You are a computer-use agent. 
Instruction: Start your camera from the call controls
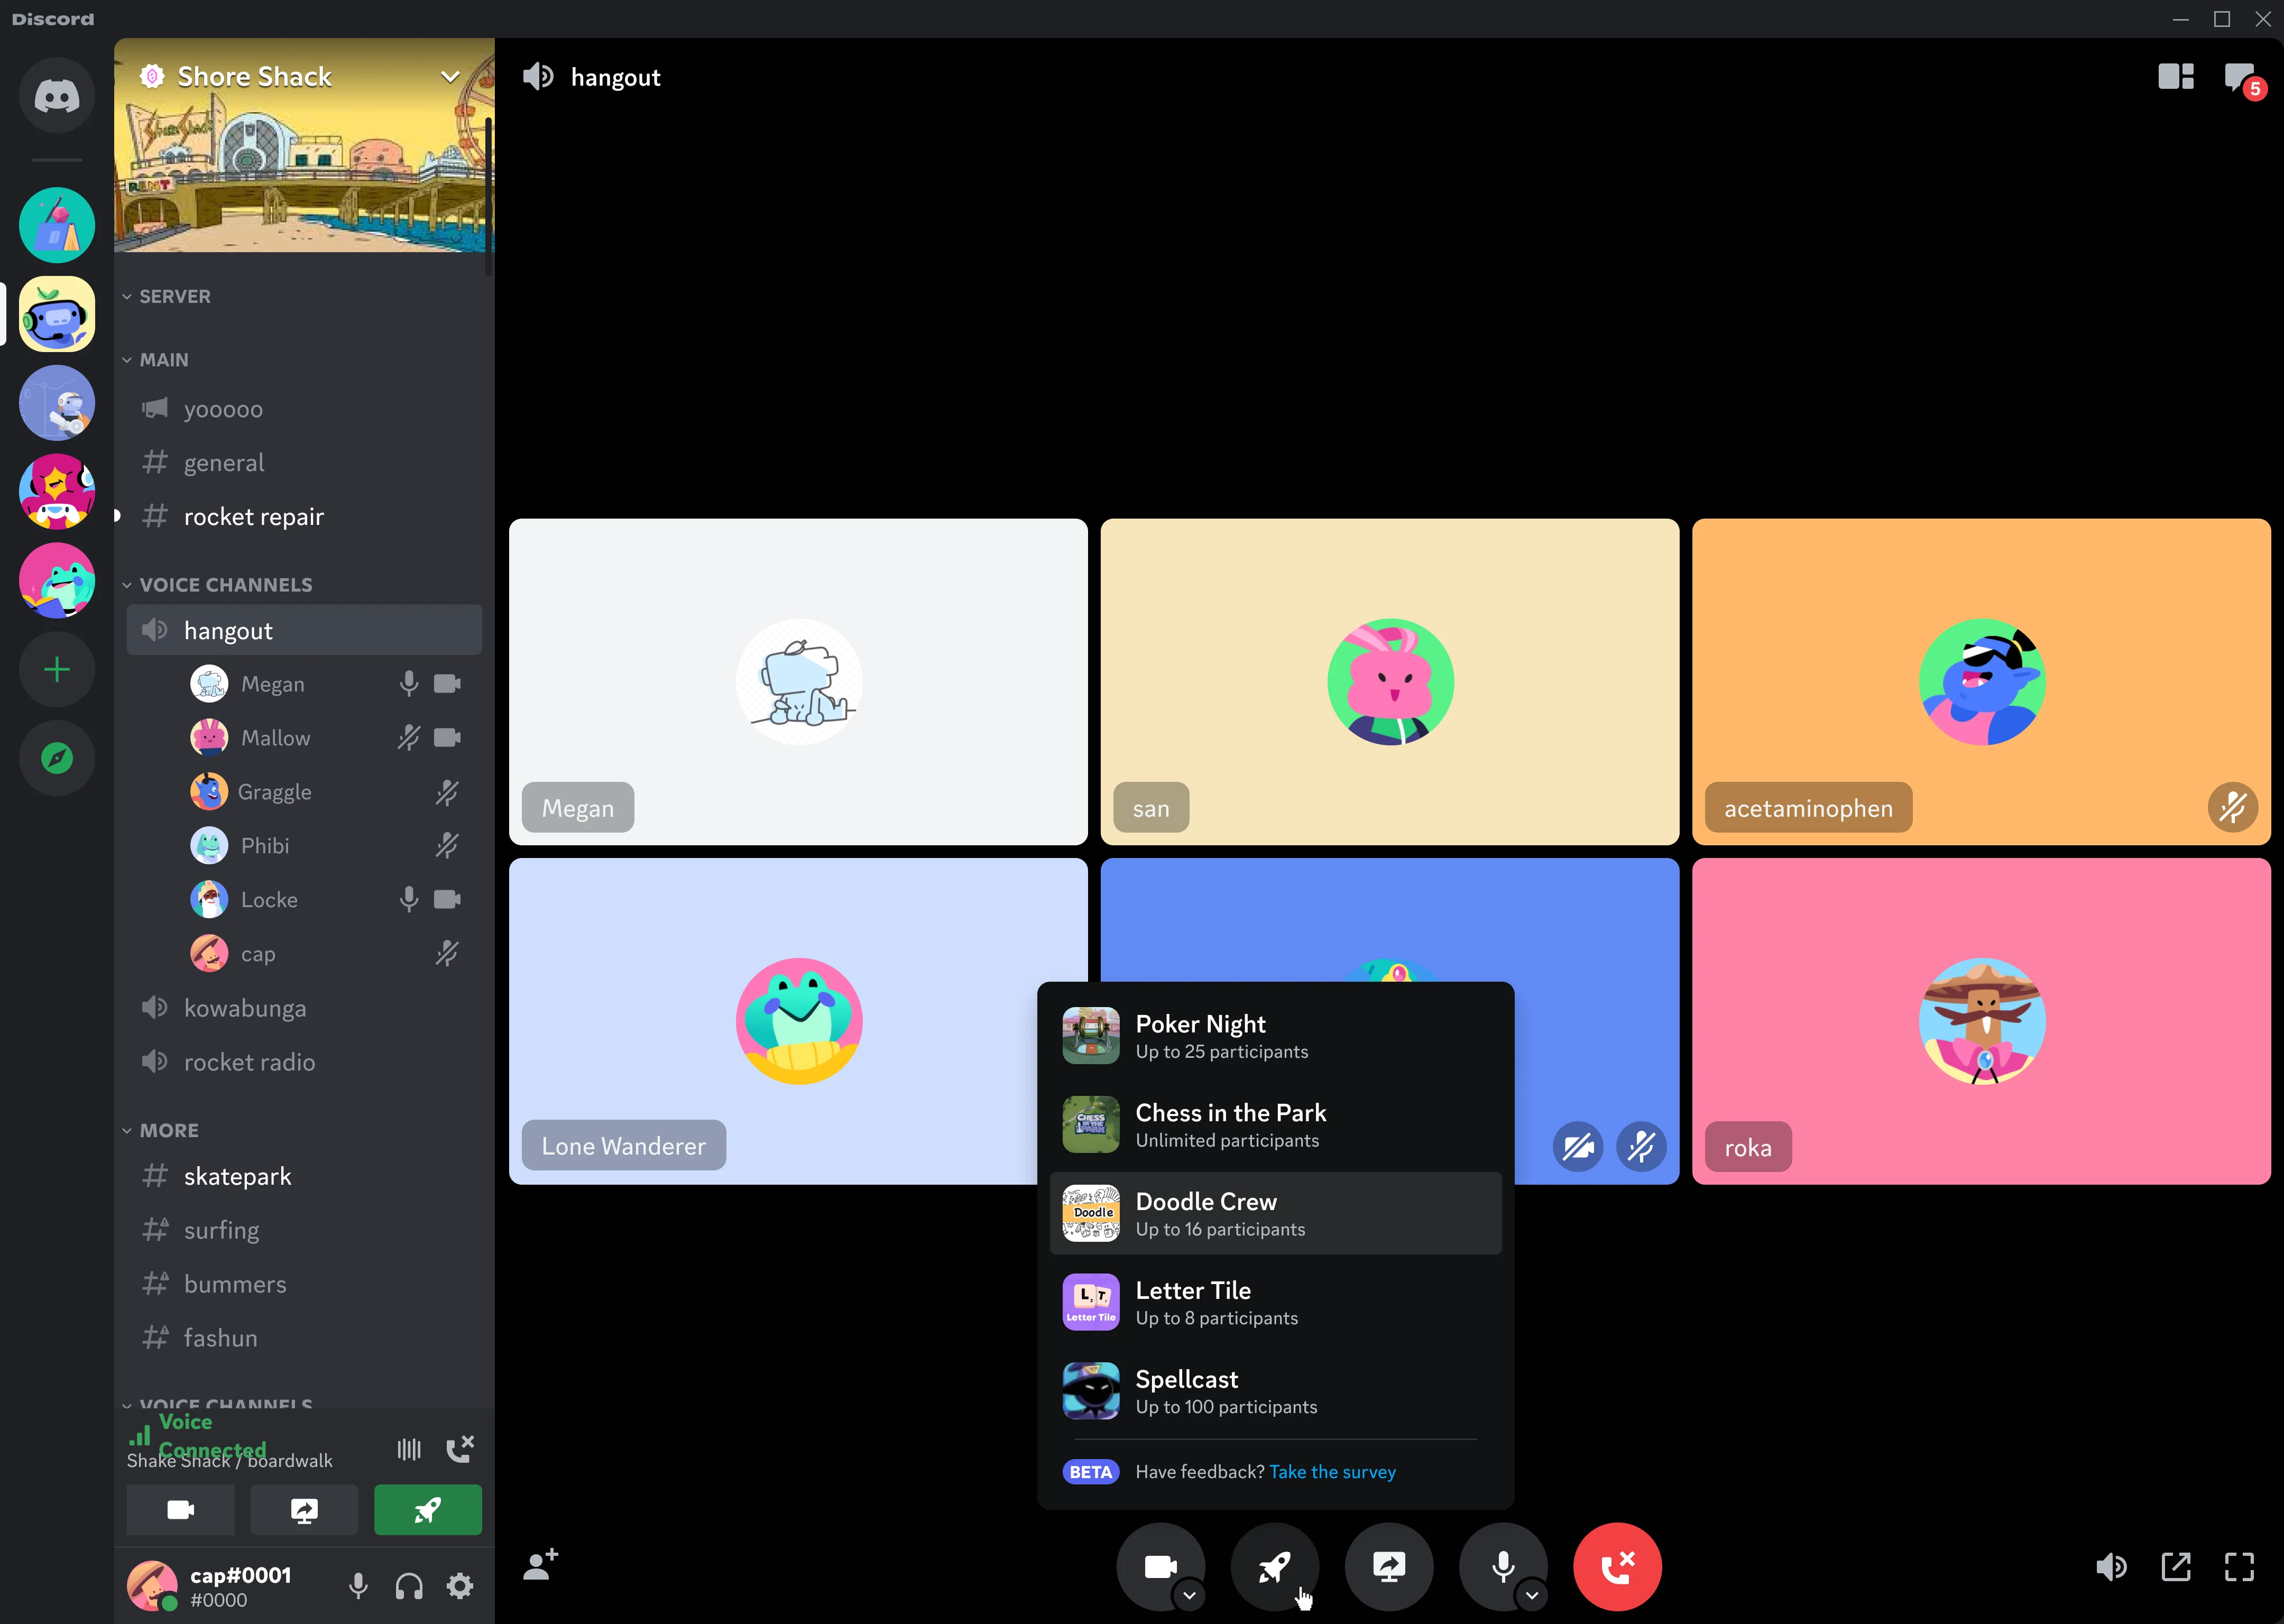[1160, 1566]
